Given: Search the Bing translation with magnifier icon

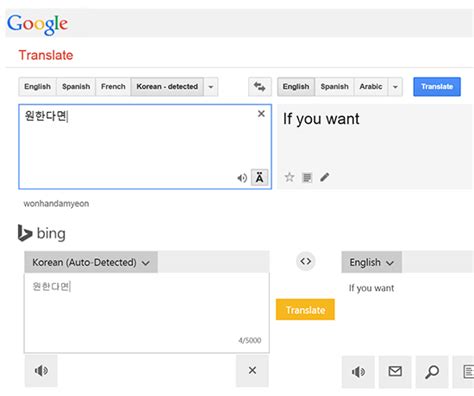Looking at the screenshot, I should [x=432, y=371].
